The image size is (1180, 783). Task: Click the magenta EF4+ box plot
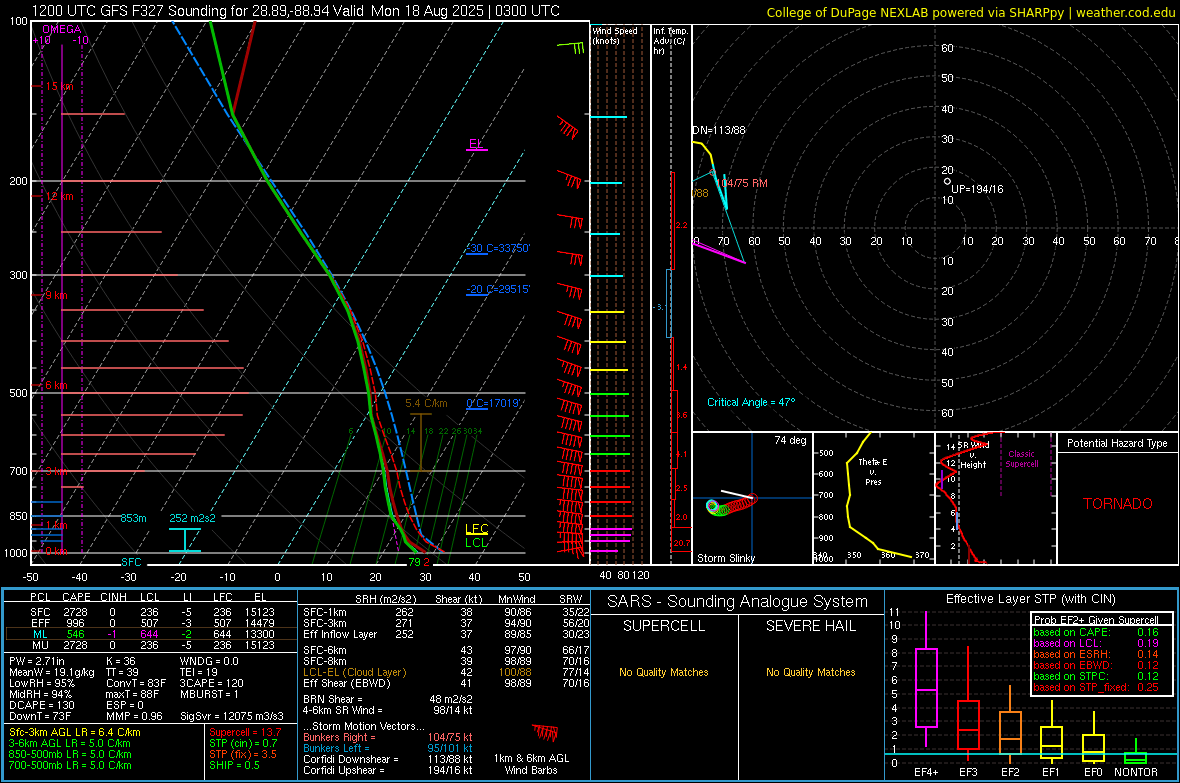pyautogui.click(x=926, y=678)
